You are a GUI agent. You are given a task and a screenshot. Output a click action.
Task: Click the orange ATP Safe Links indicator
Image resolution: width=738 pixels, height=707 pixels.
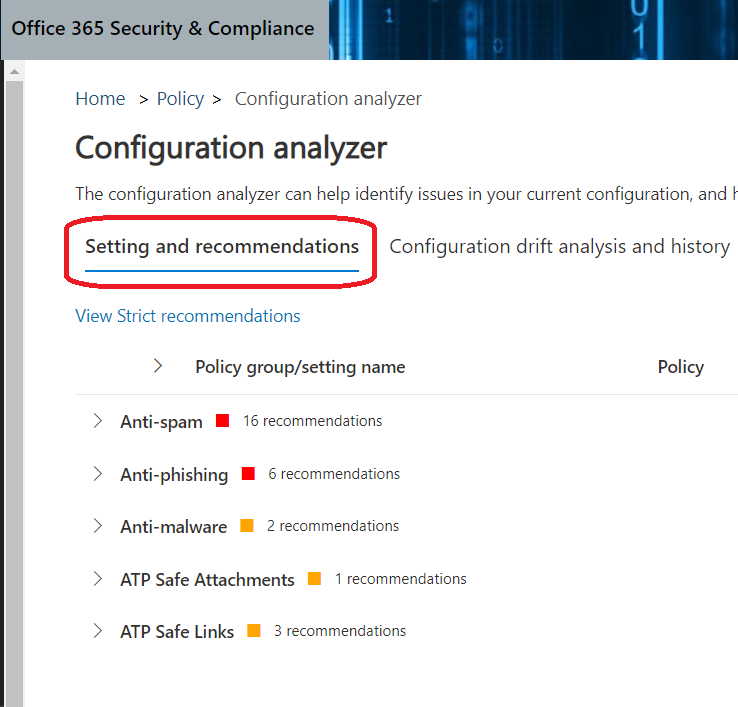coord(254,631)
